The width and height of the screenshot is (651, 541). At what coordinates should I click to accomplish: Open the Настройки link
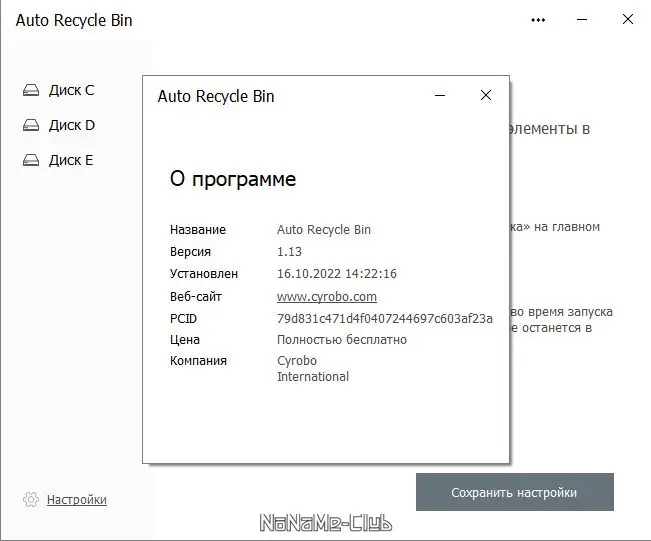(77, 500)
